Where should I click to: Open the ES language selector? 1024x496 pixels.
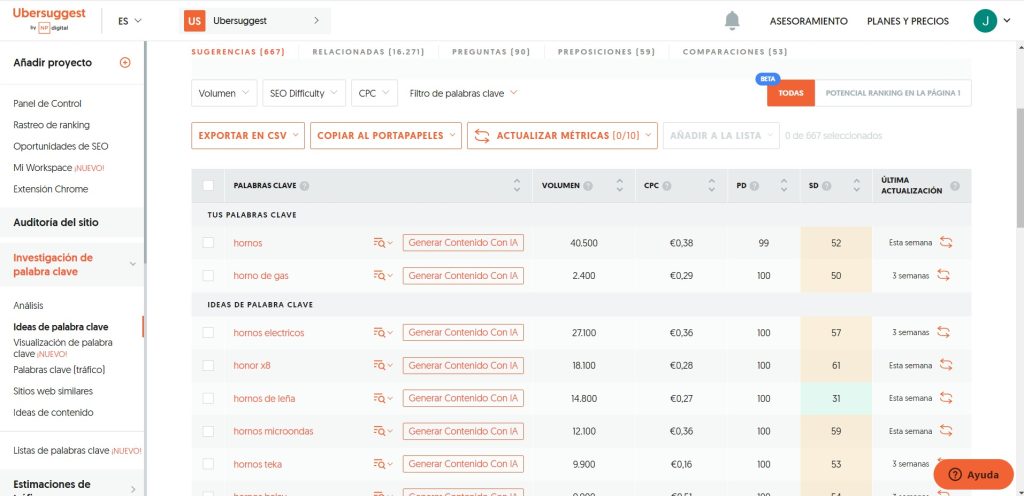point(129,21)
